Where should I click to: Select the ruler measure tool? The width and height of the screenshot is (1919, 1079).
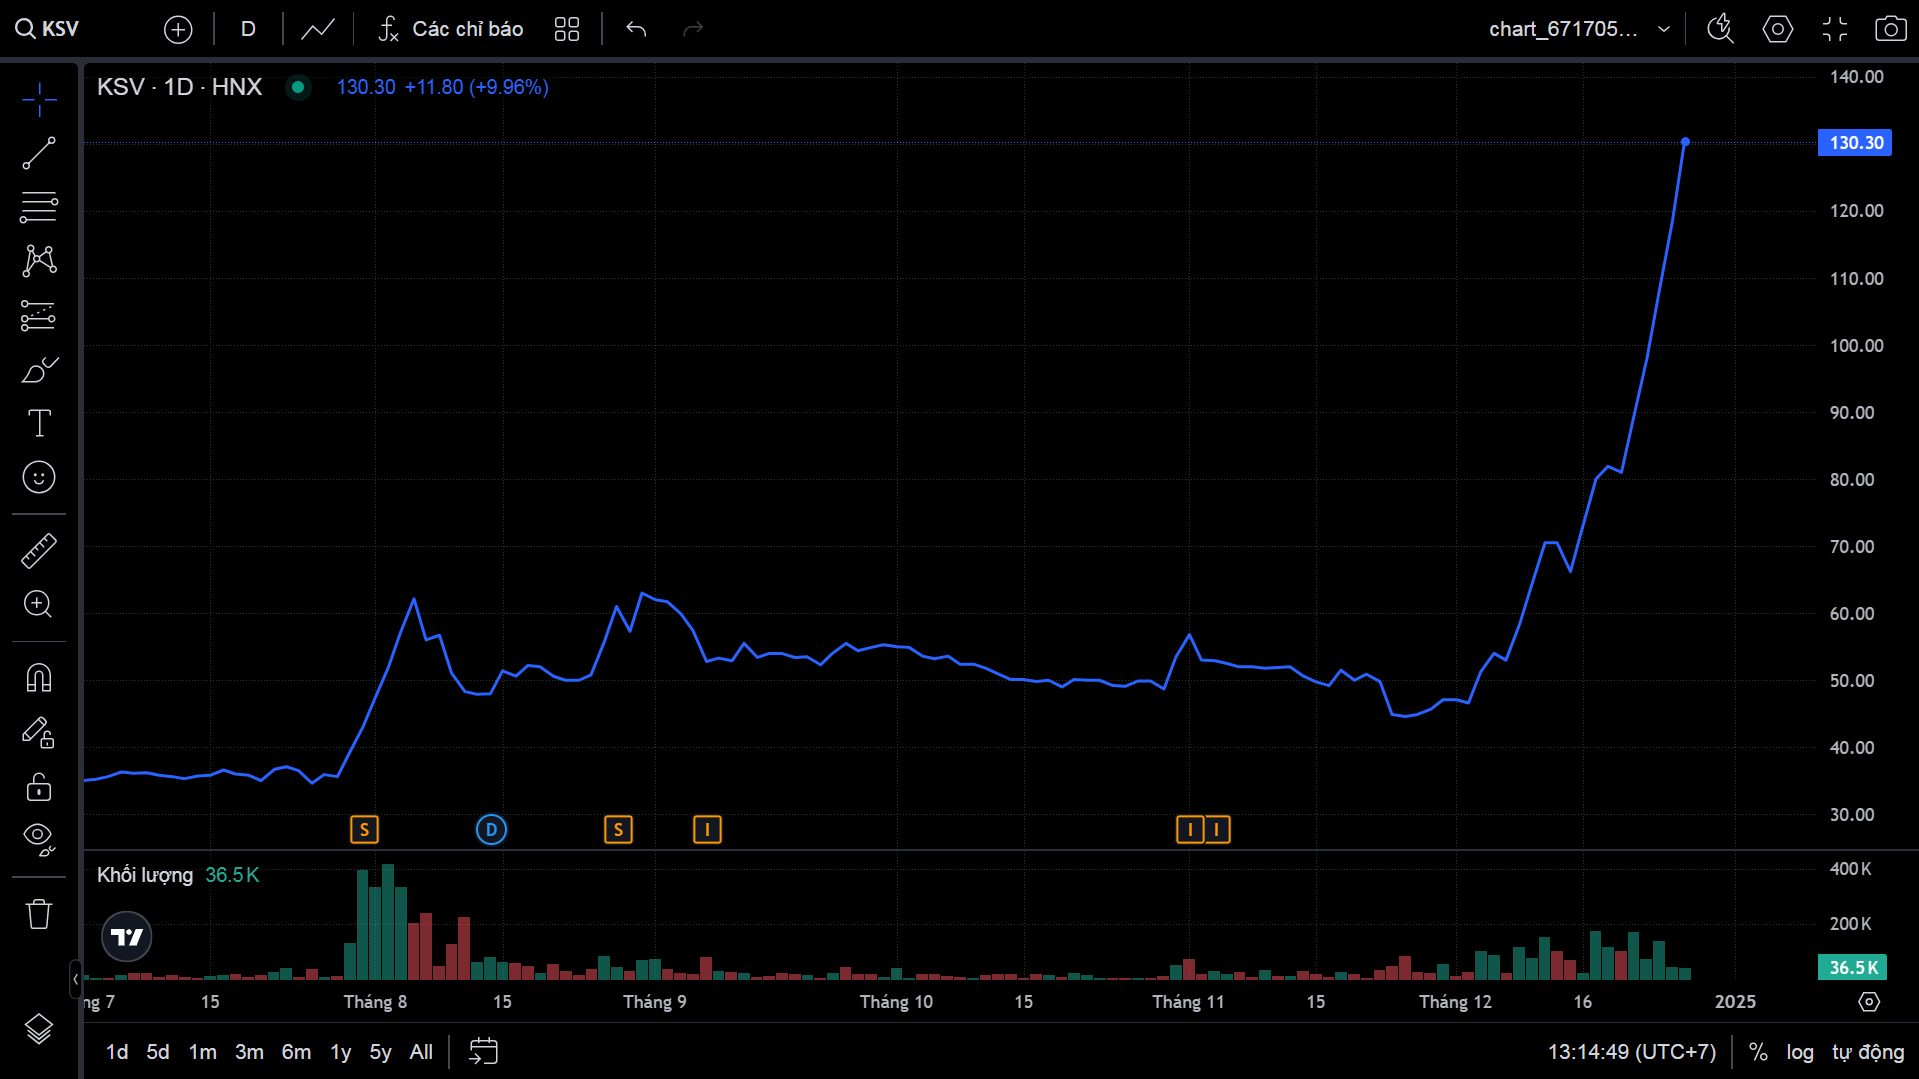[39, 551]
